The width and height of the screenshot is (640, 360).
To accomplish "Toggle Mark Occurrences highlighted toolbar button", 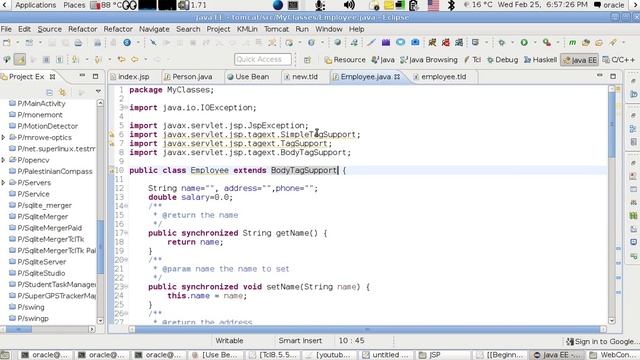I will pos(20,60).
